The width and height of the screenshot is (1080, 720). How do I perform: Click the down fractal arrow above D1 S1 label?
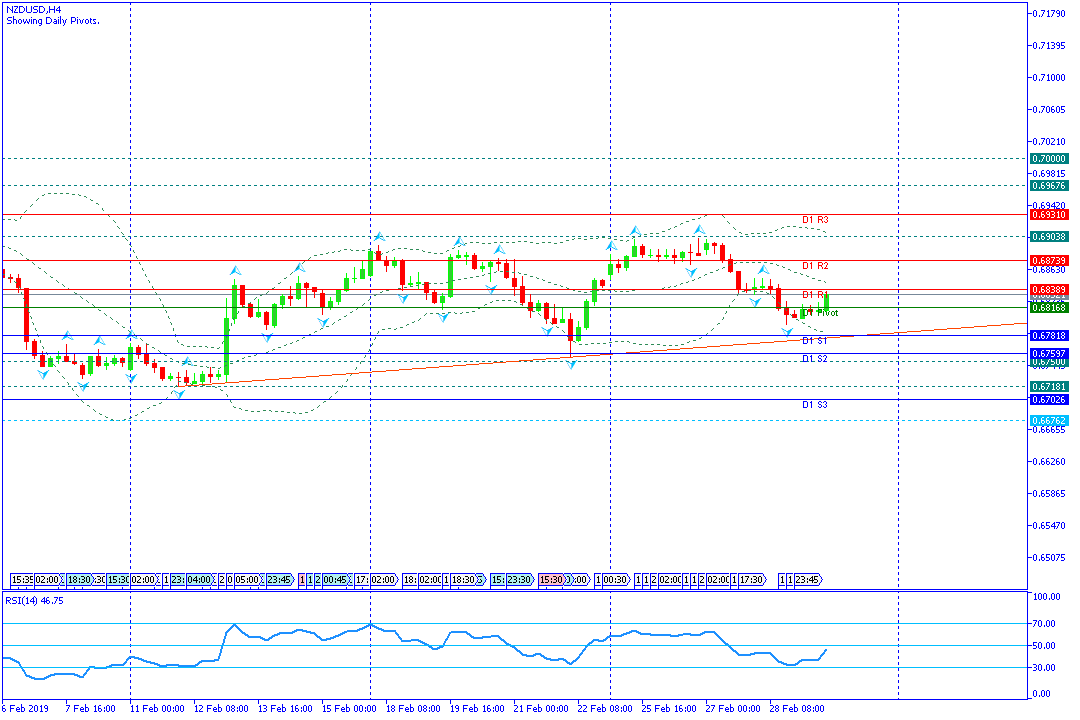[x=788, y=331]
